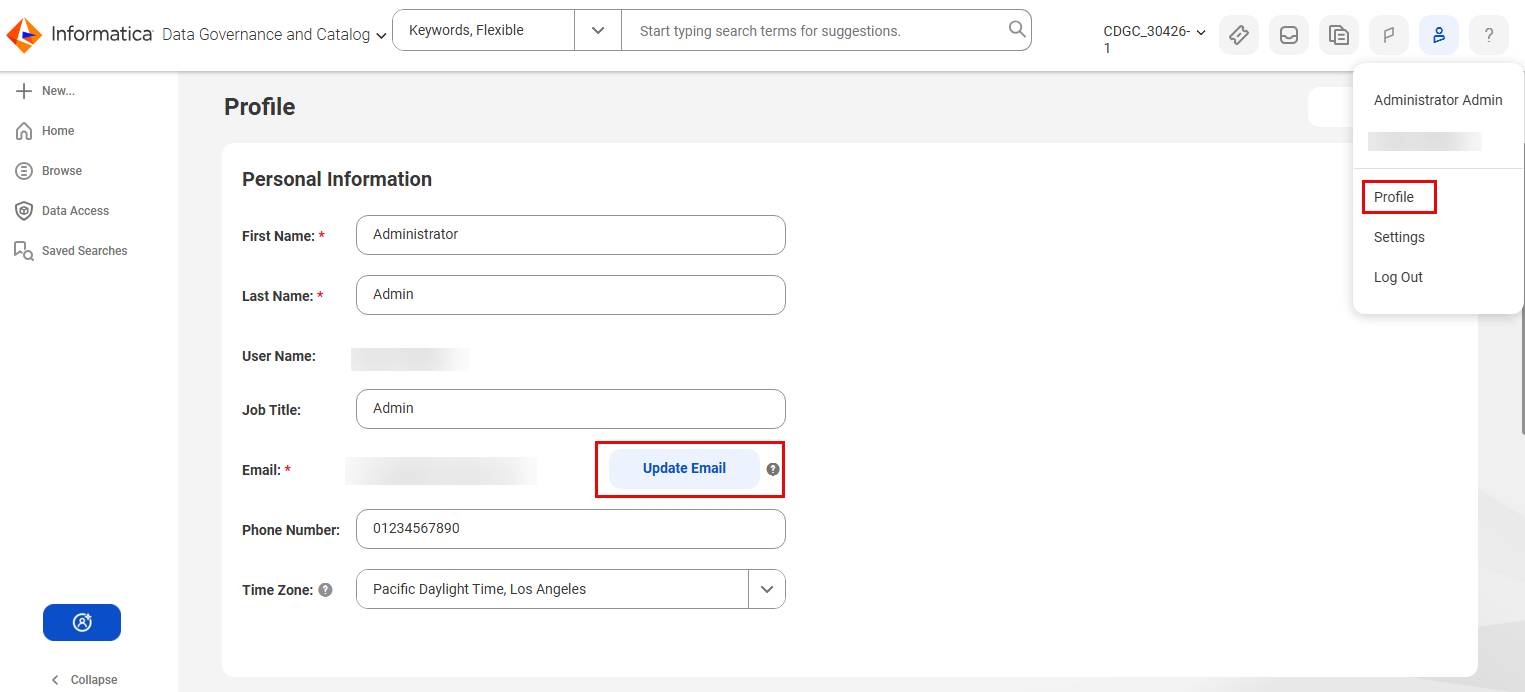Screen dimensions: 1525x692
Task: Collapse the left sidebar
Action: (x=84, y=680)
